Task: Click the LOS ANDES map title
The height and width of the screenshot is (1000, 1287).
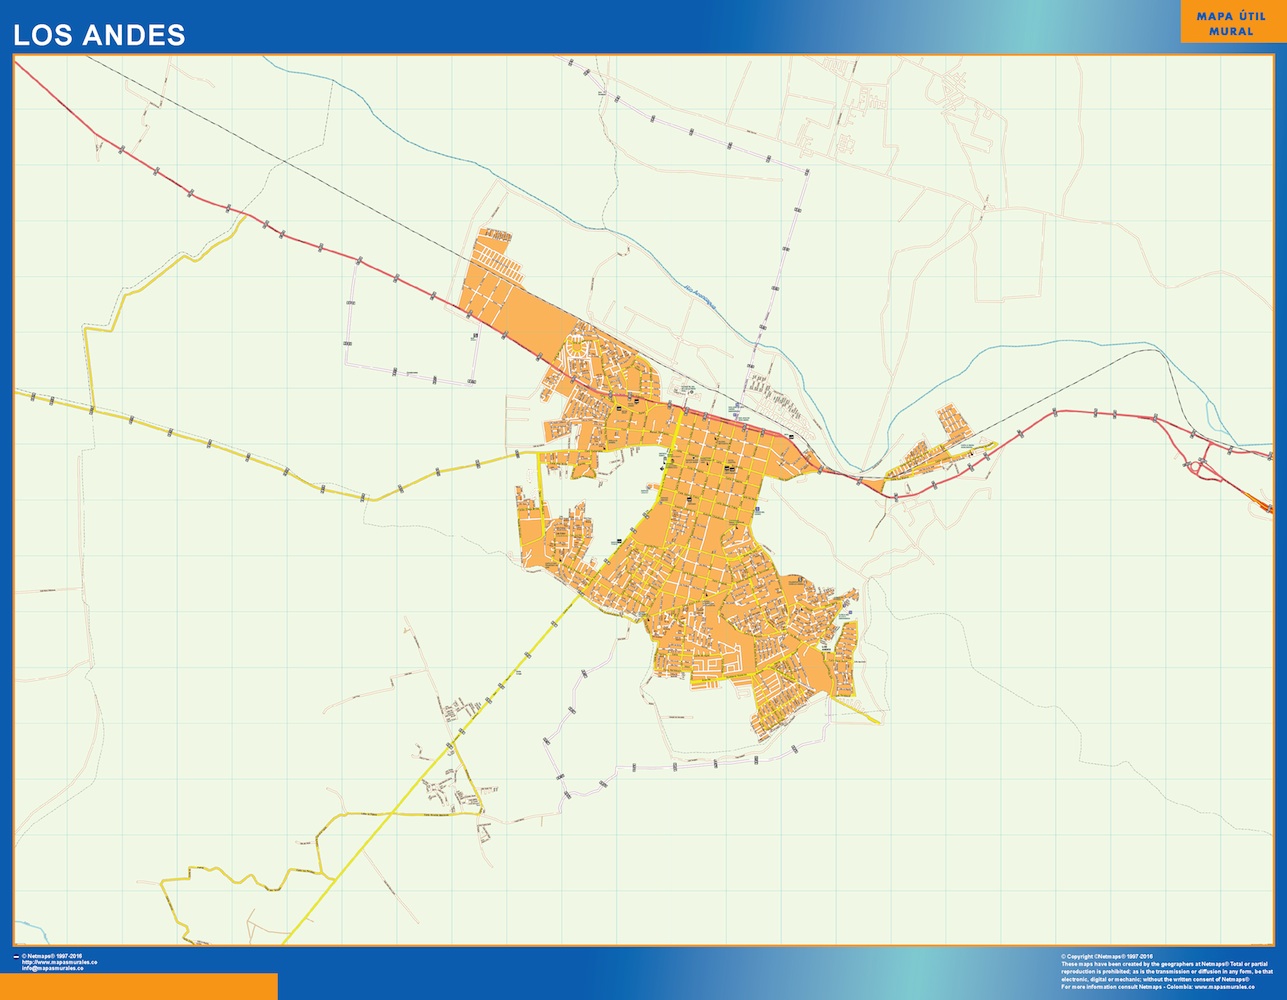Action: (x=99, y=35)
